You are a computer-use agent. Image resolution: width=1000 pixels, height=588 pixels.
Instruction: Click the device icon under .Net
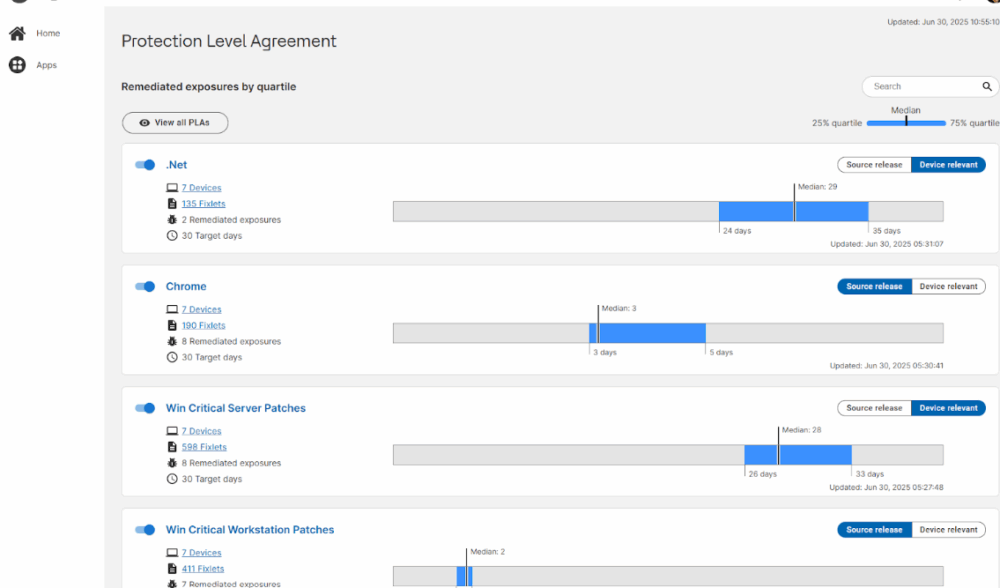tap(172, 188)
